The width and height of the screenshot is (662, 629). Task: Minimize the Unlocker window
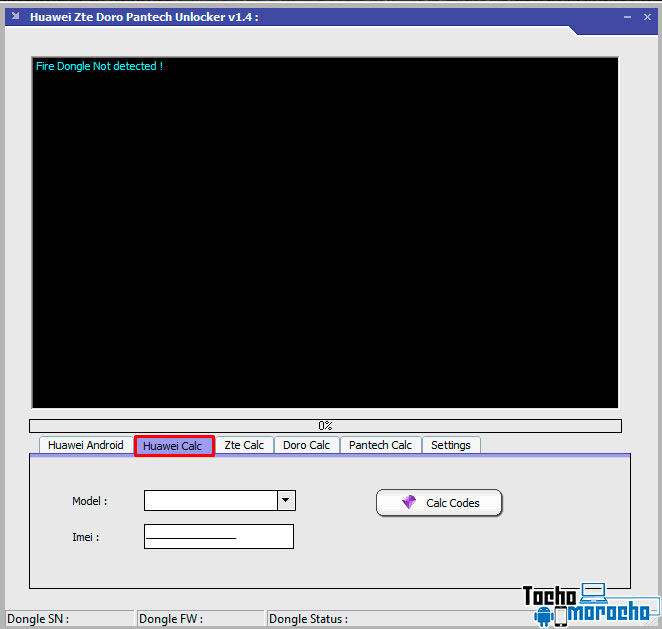coord(627,17)
